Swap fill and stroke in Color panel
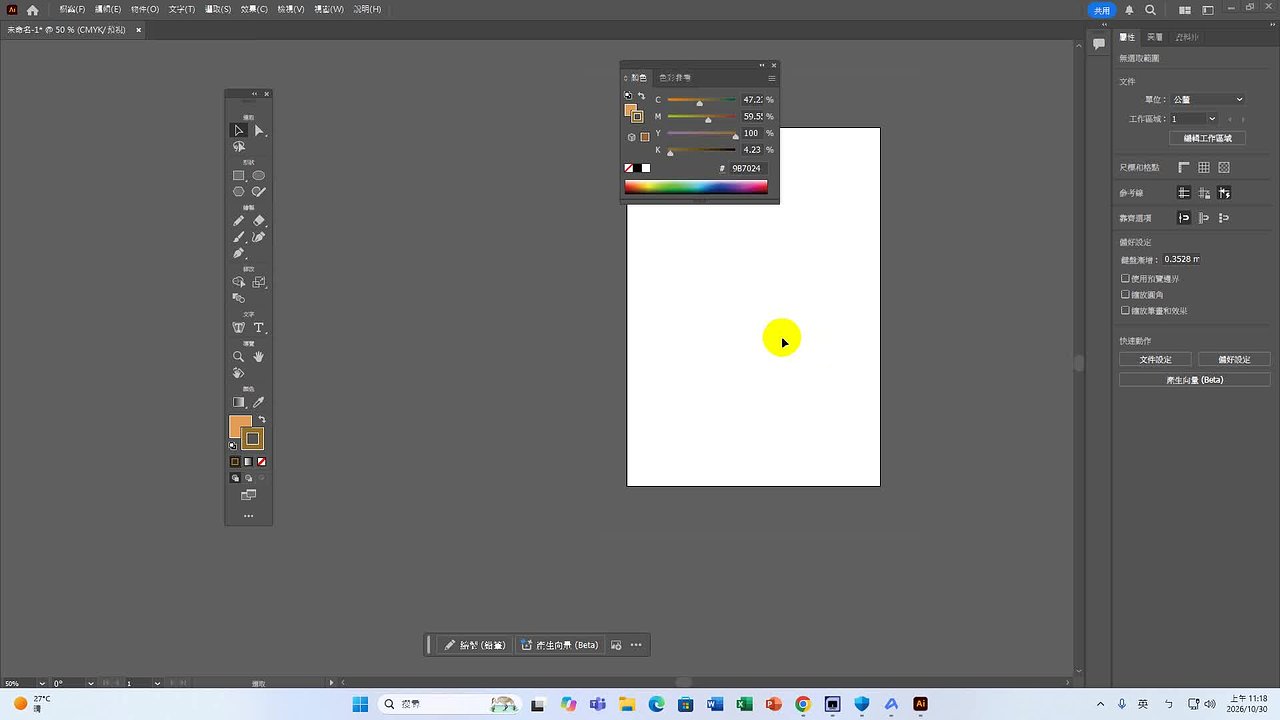 pyautogui.click(x=641, y=96)
